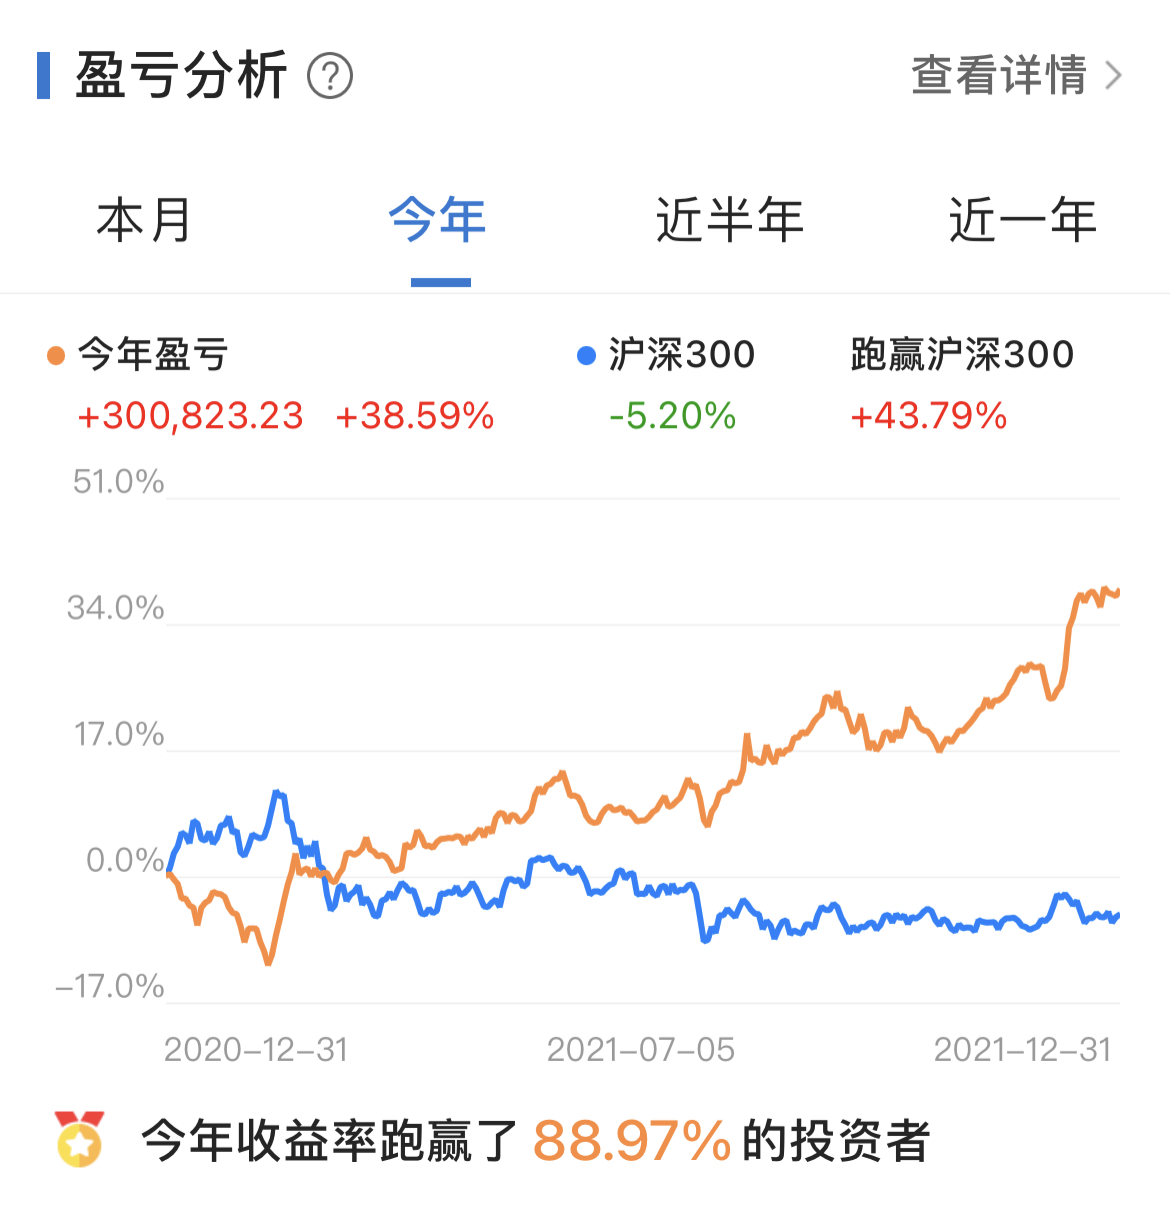Tap the -5.20% 沪深300 value

pyautogui.click(x=673, y=416)
